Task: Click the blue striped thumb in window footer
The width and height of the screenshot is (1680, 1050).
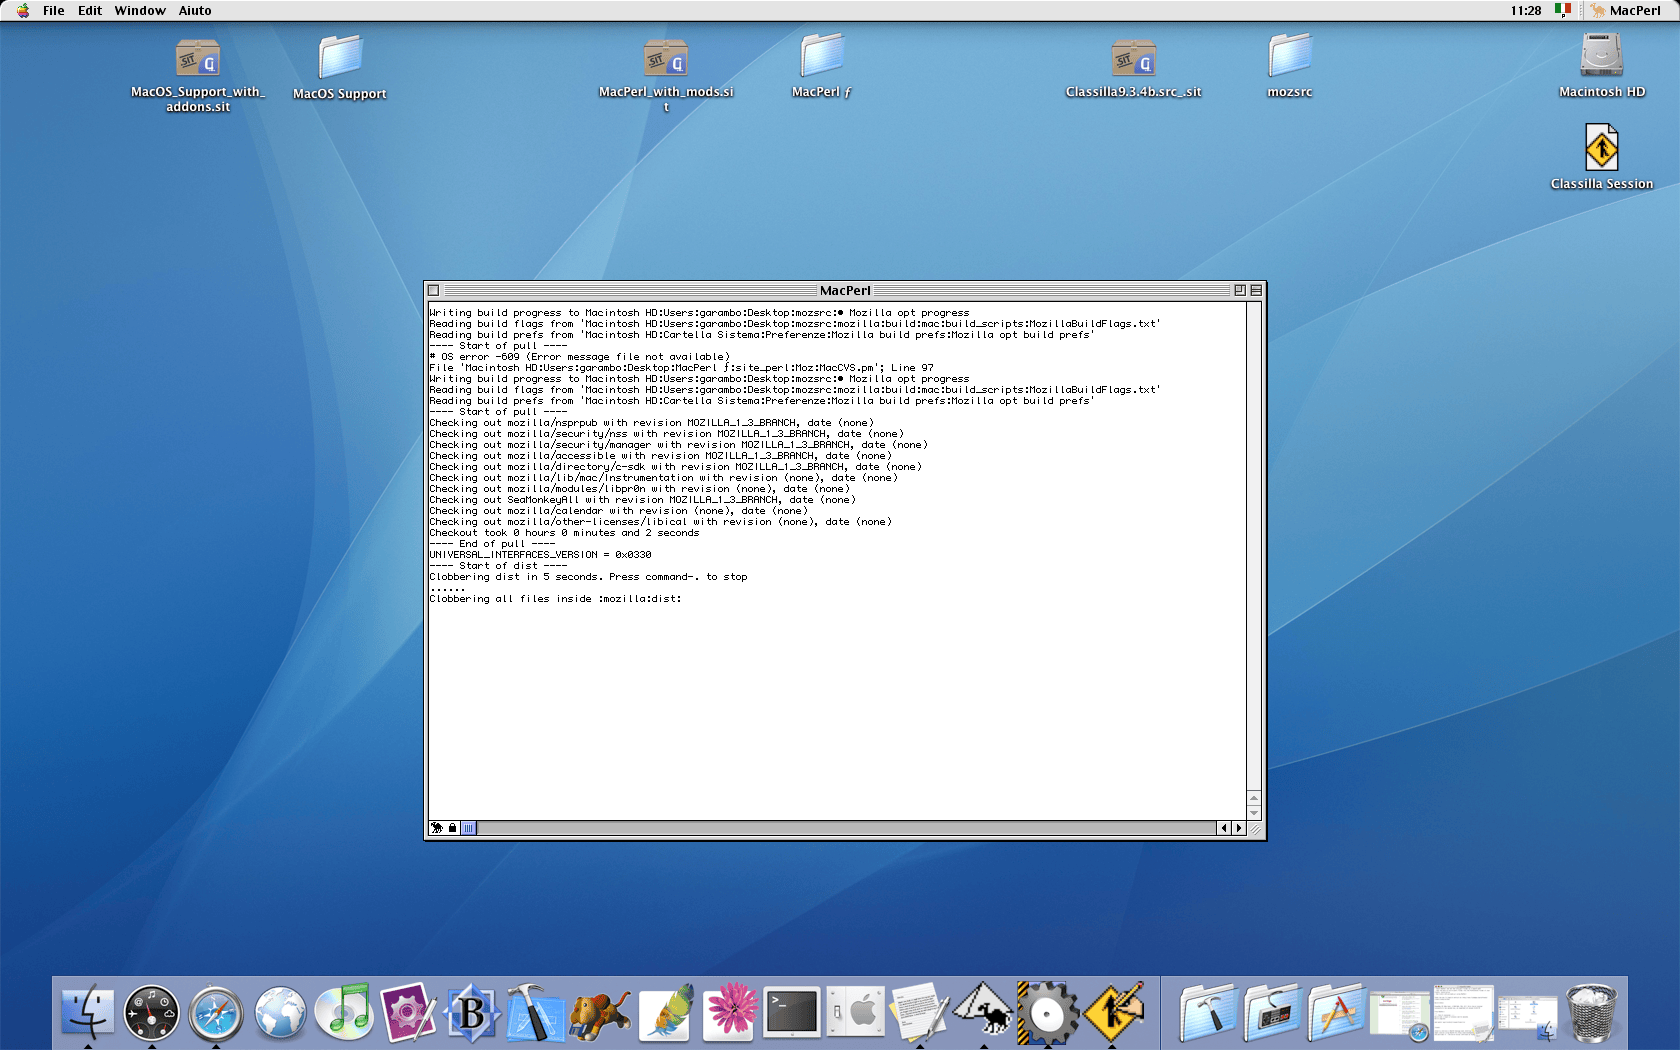Action: [468, 828]
